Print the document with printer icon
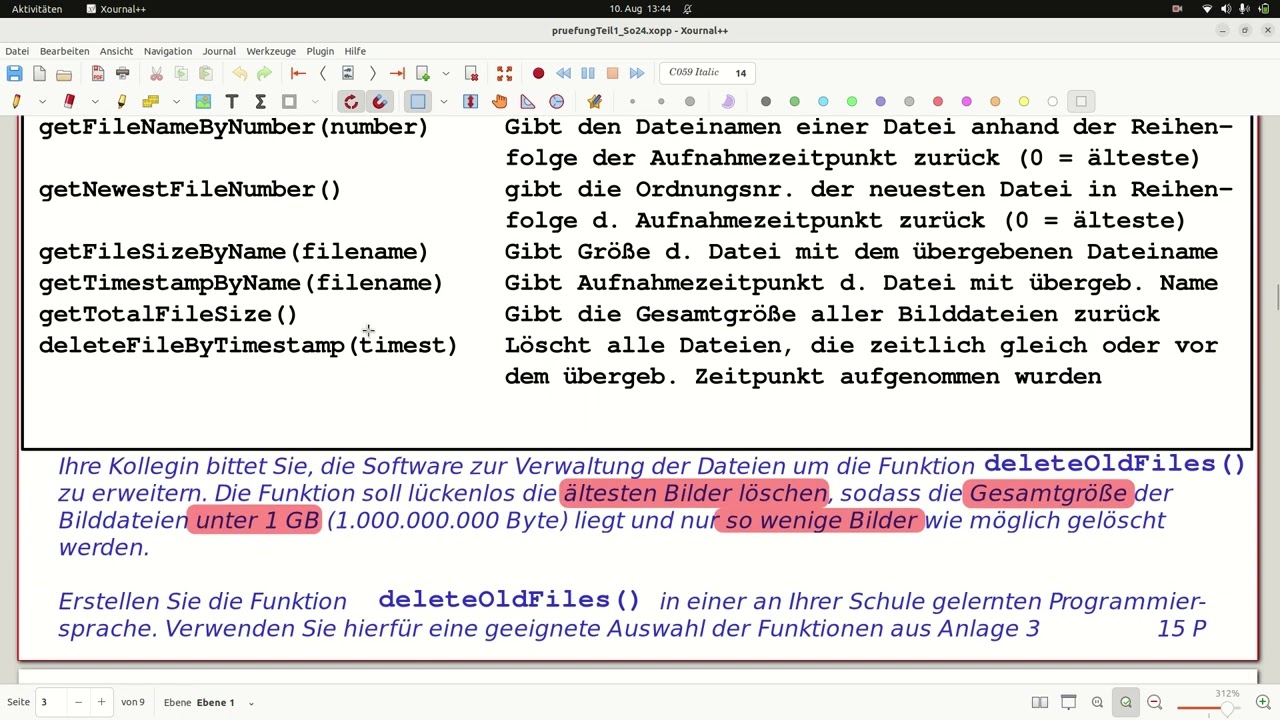The height and width of the screenshot is (720, 1280). click(x=122, y=73)
